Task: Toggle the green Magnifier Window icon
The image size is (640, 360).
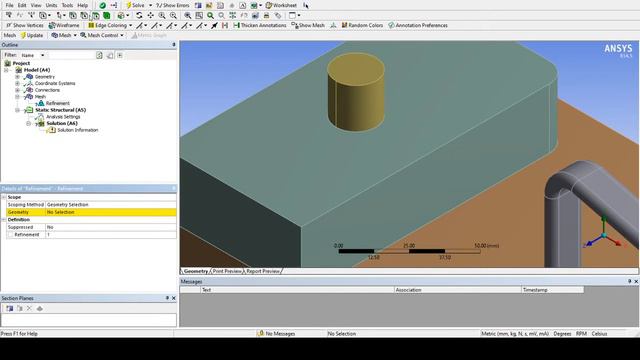Action: coord(211,16)
